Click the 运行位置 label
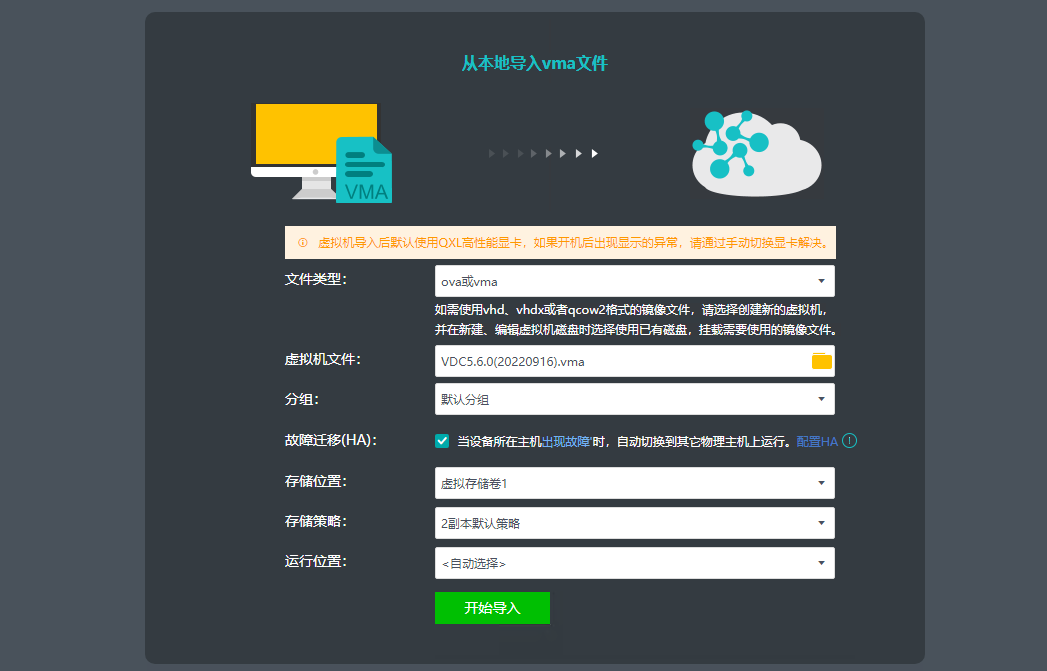This screenshot has width=1047, height=671. (316, 562)
